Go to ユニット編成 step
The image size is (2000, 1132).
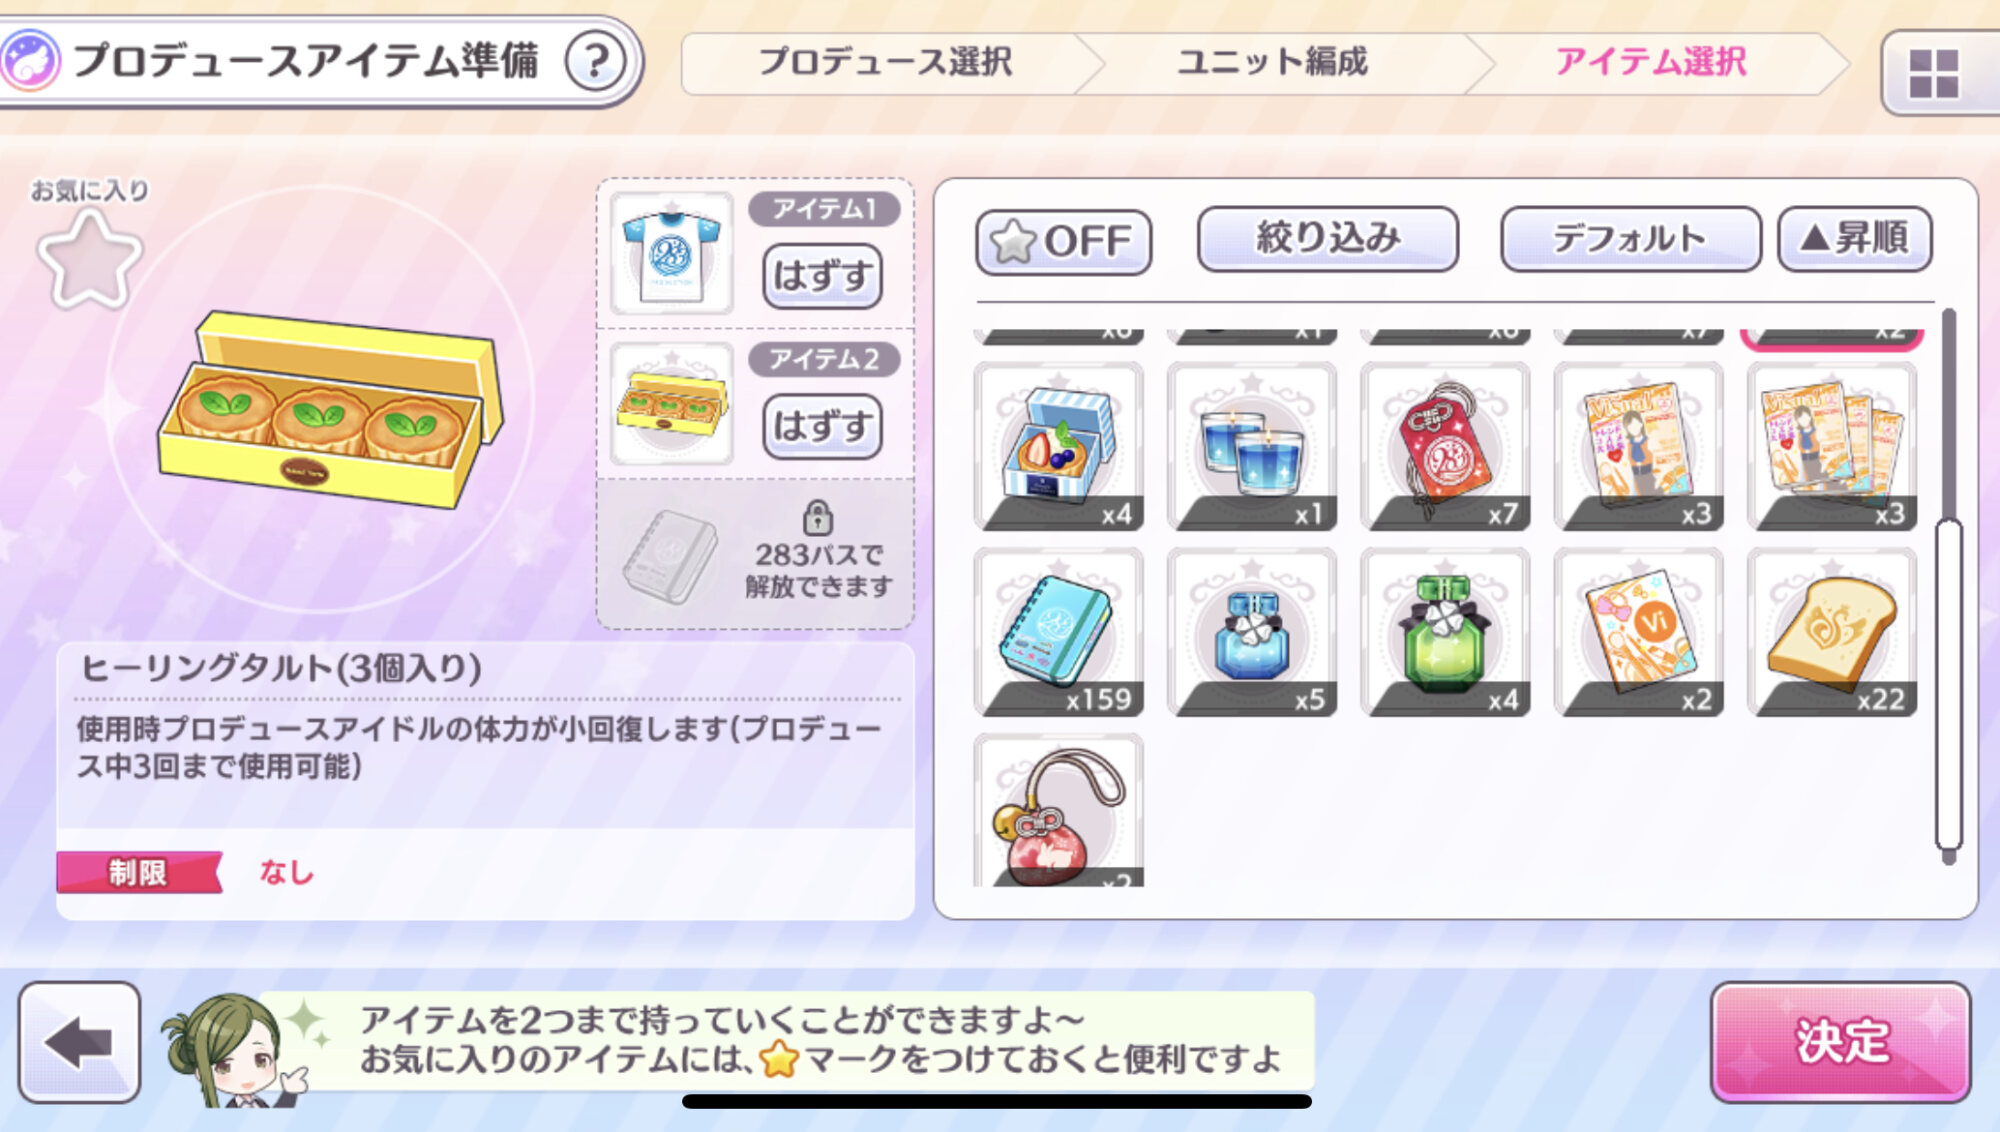point(1272,62)
